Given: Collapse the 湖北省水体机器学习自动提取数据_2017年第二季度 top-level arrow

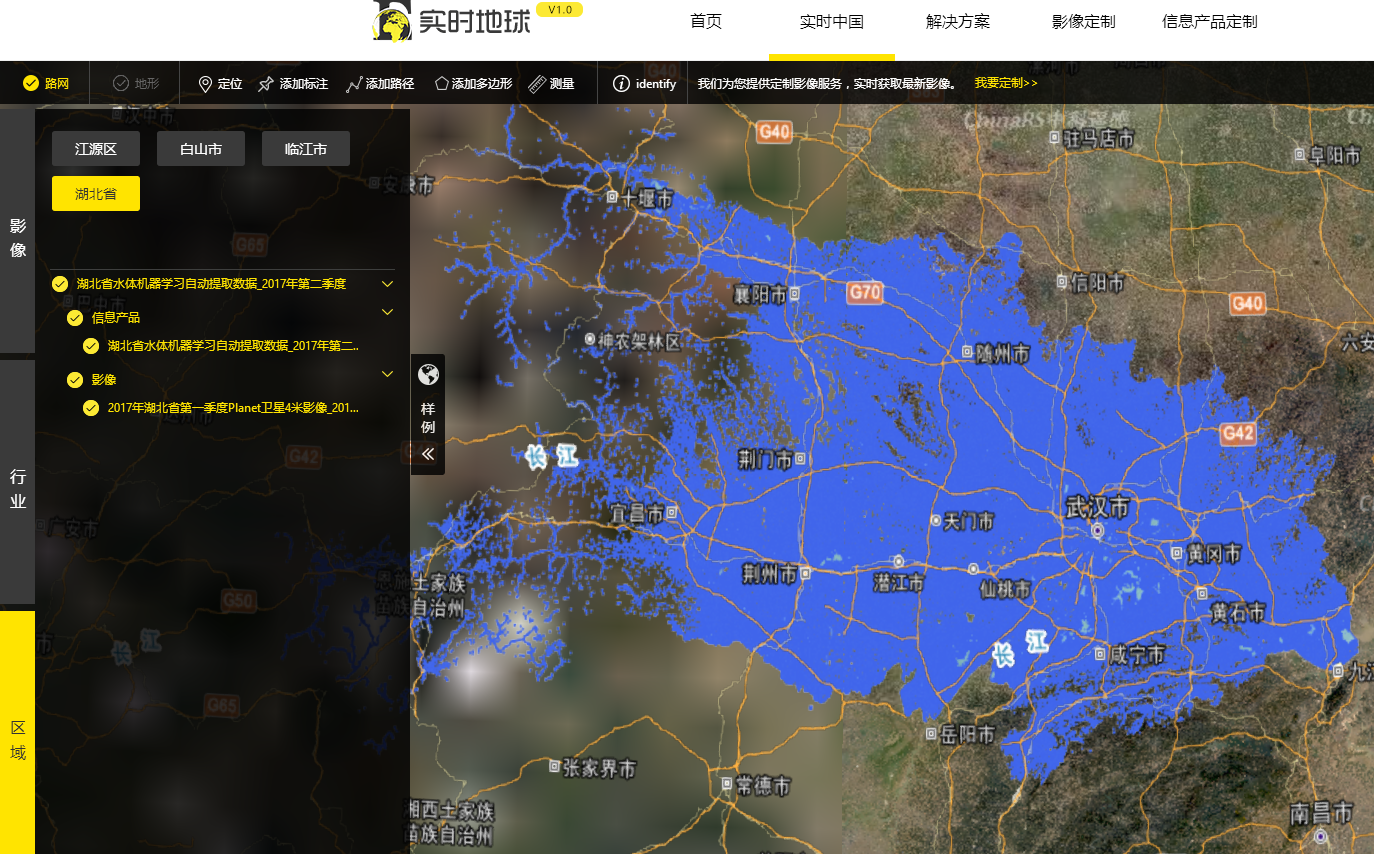Looking at the screenshot, I should click(x=387, y=284).
